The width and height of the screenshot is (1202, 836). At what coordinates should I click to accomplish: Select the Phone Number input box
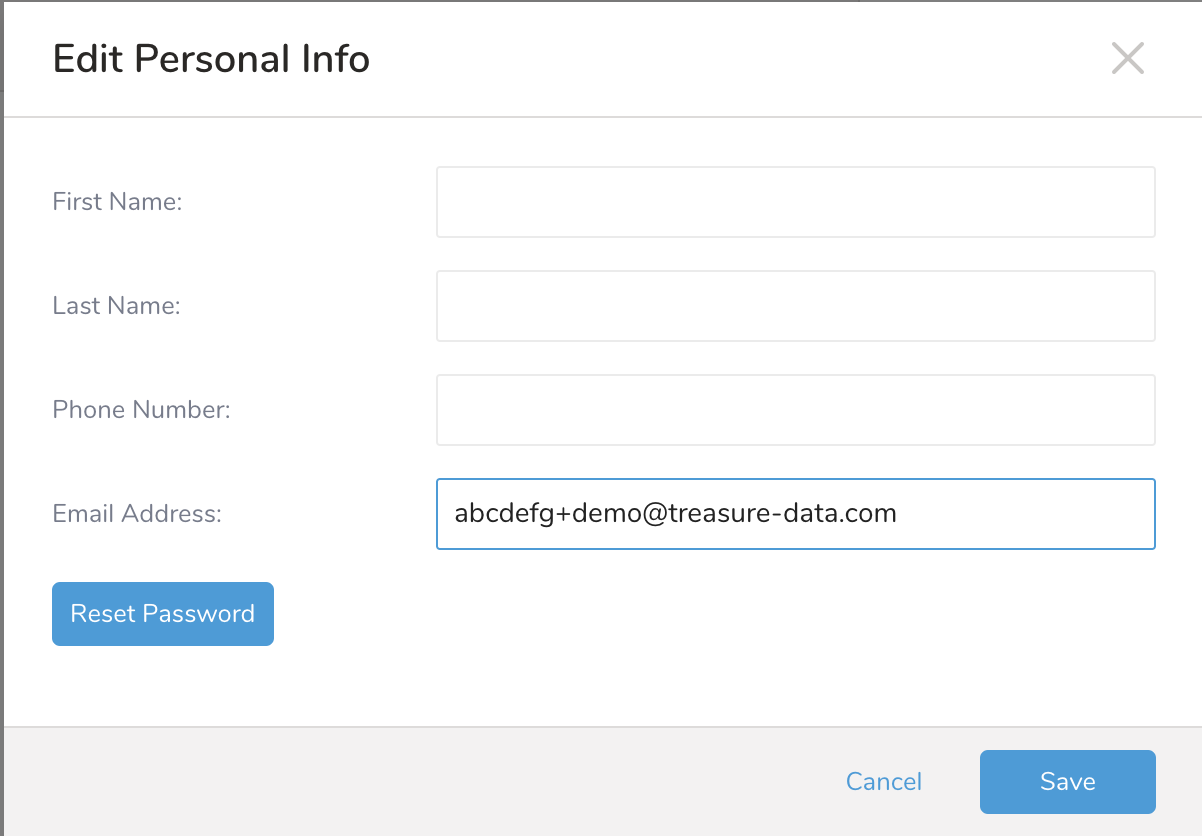[795, 410]
